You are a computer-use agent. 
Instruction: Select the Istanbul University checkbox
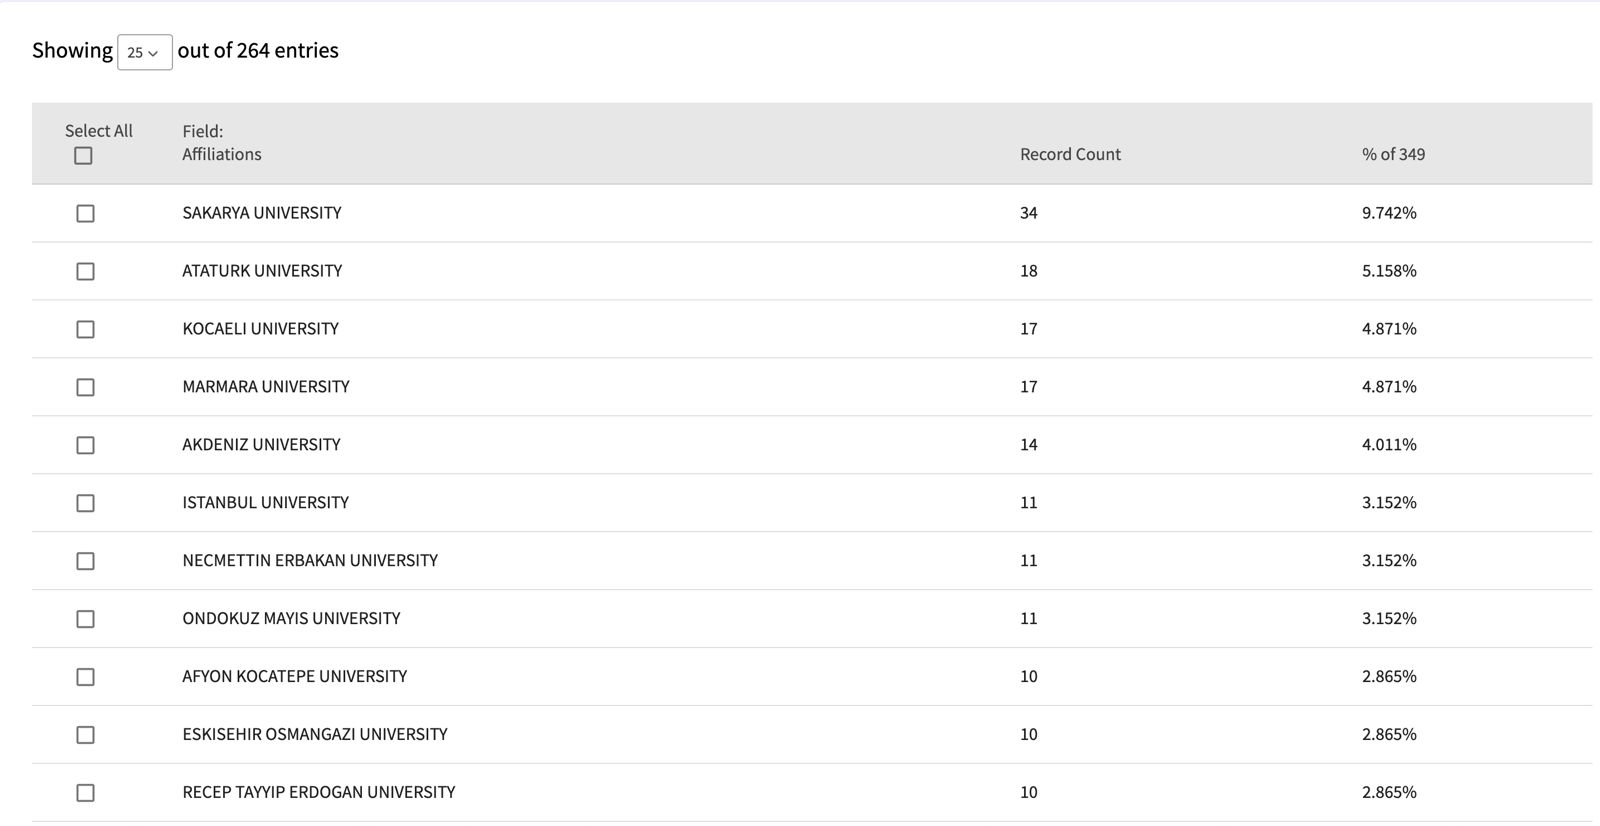[x=86, y=504]
